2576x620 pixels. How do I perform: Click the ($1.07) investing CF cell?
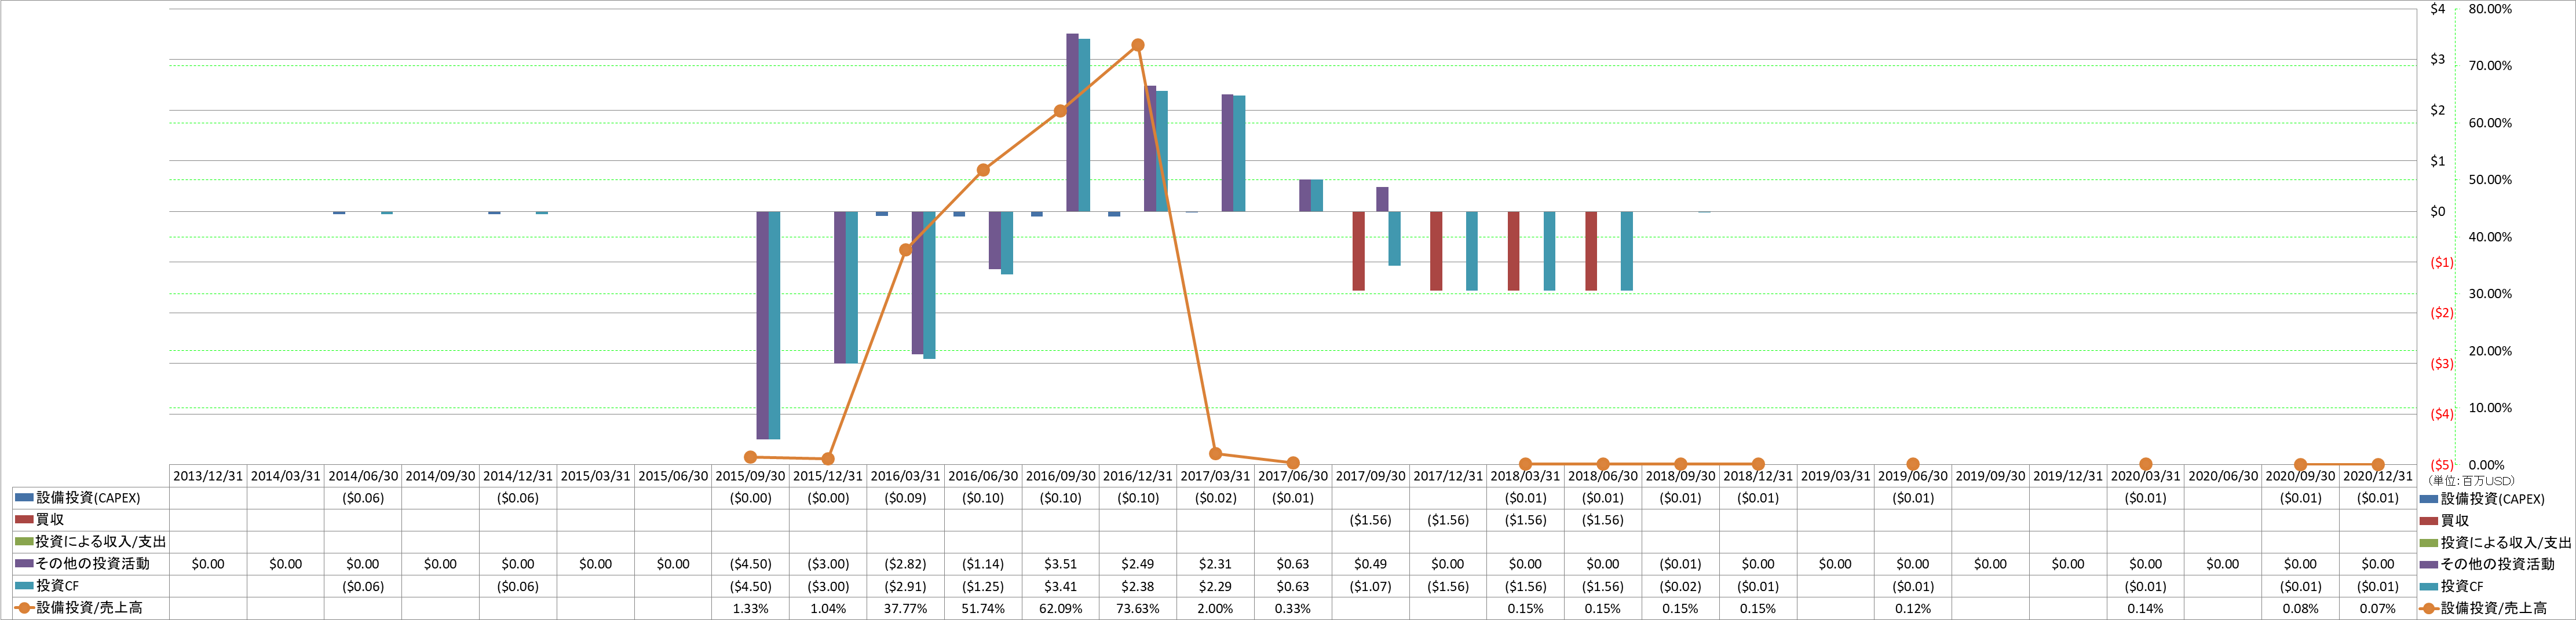click(x=1370, y=586)
